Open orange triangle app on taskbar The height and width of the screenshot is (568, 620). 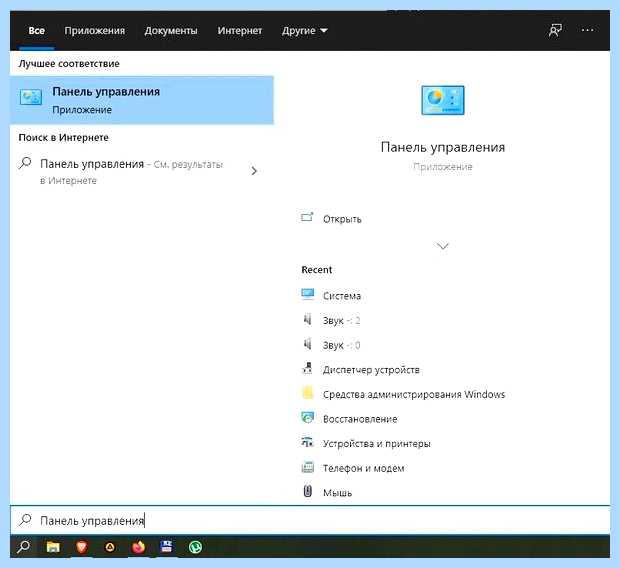pyautogui.click(x=110, y=547)
